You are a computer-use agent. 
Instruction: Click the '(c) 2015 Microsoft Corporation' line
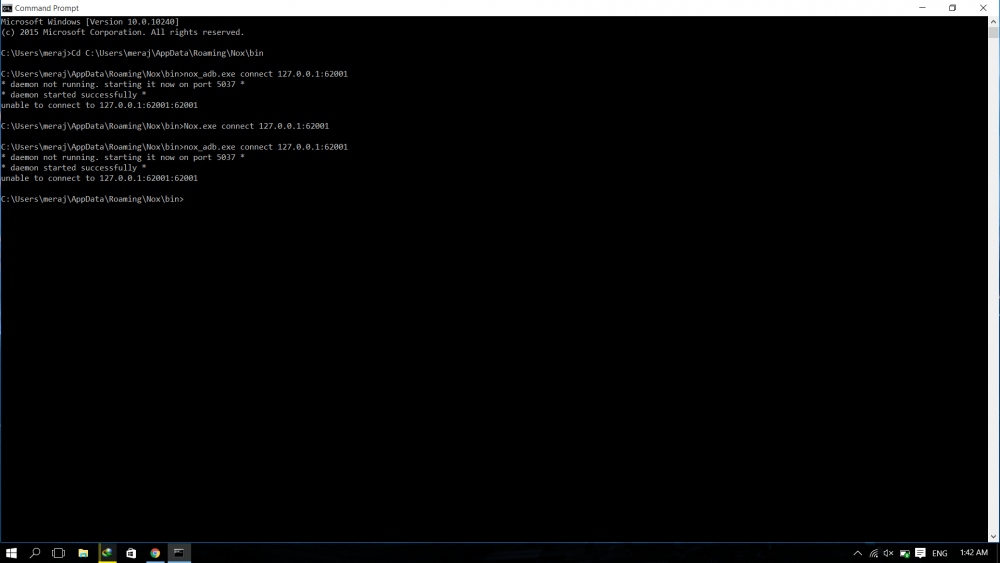122,32
